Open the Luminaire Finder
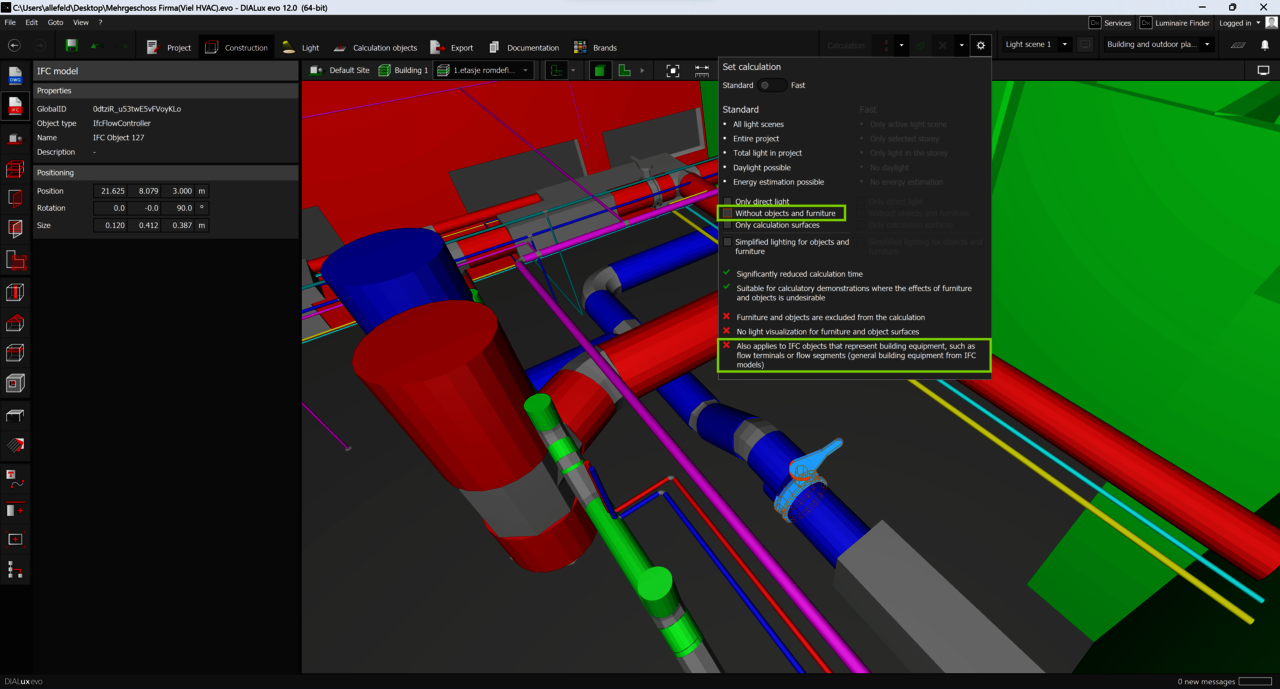The image size is (1280, 689). coord(1175,23)
